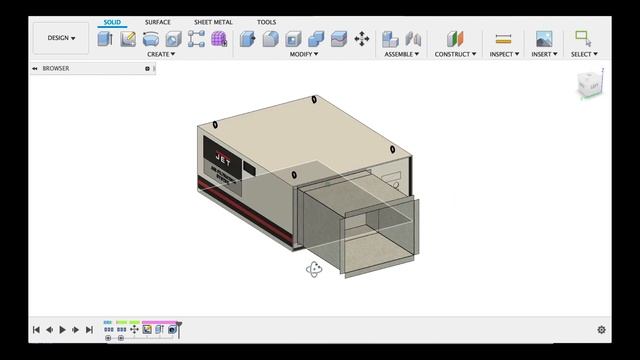Open timeline settings gear
The width and height of the screenshot is (640, 360).
[x=602, y=330]
